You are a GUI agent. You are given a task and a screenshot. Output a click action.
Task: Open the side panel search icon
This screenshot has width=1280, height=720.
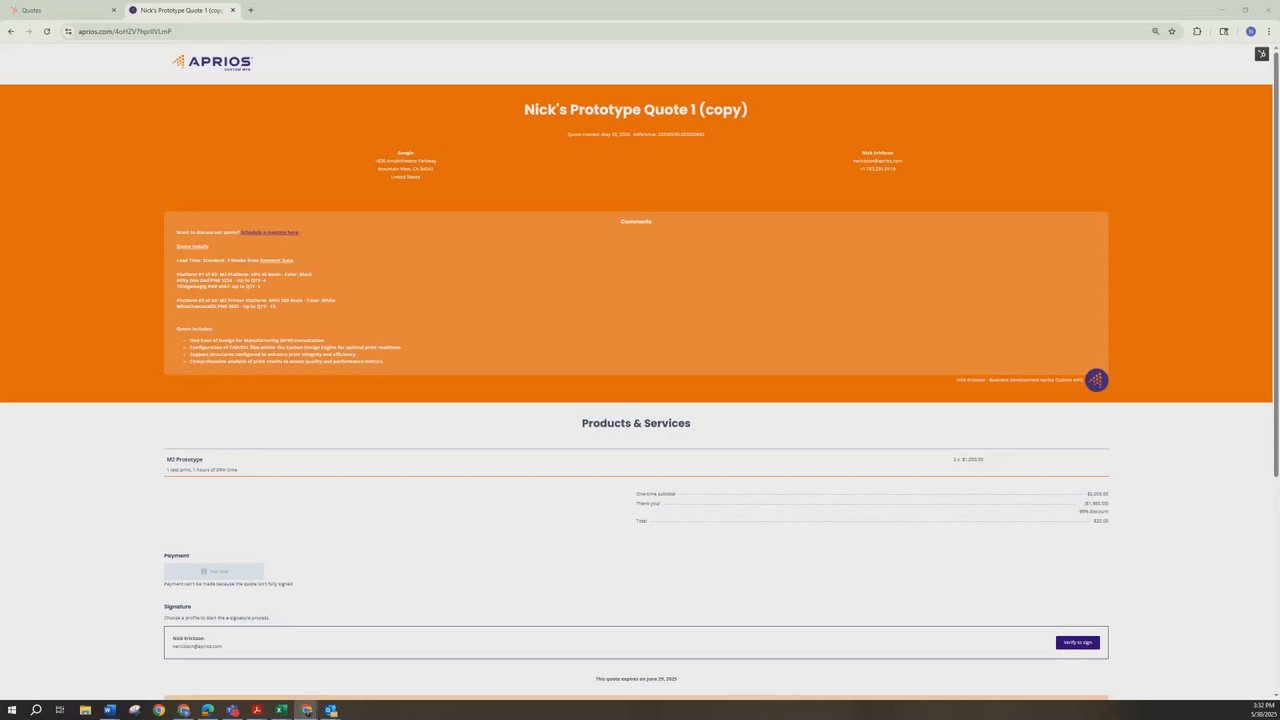(1224, 31)
